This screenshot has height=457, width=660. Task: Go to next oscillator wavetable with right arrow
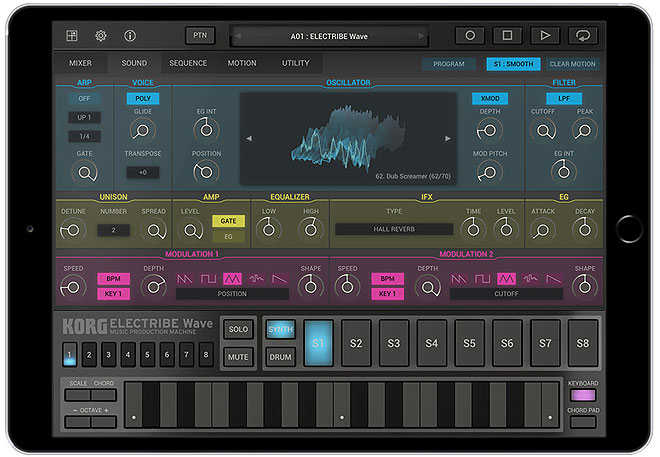point(447,138)
